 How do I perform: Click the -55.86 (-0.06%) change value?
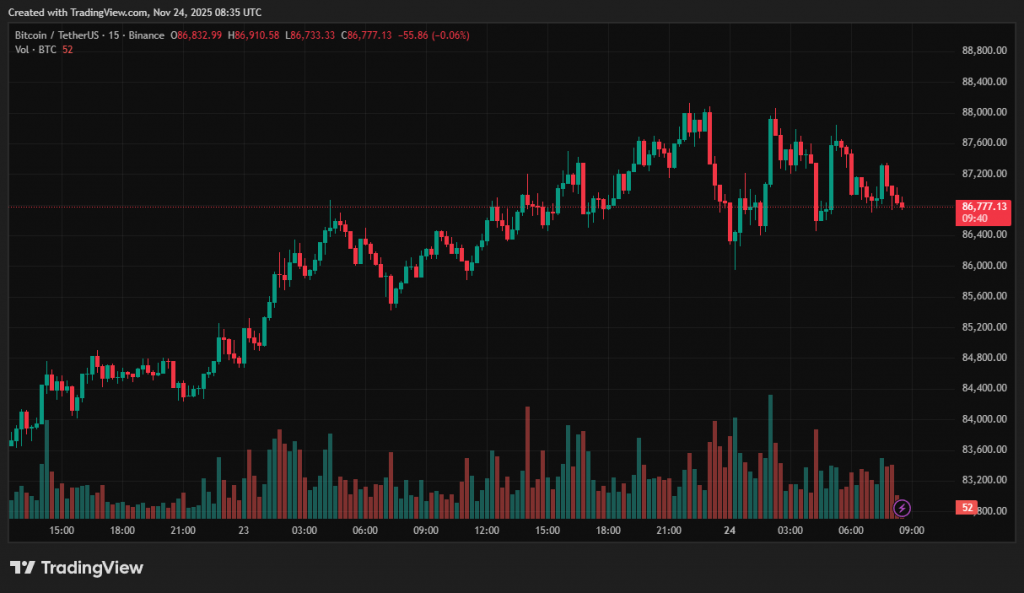coord(434,35)
